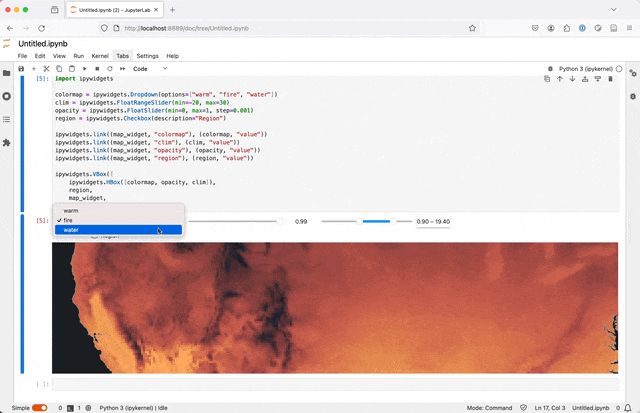Image resolution: width=640 pixels, height=413 pixels.
Task: Interrupt the kernel with the stop icon
Action: [97, 69]
